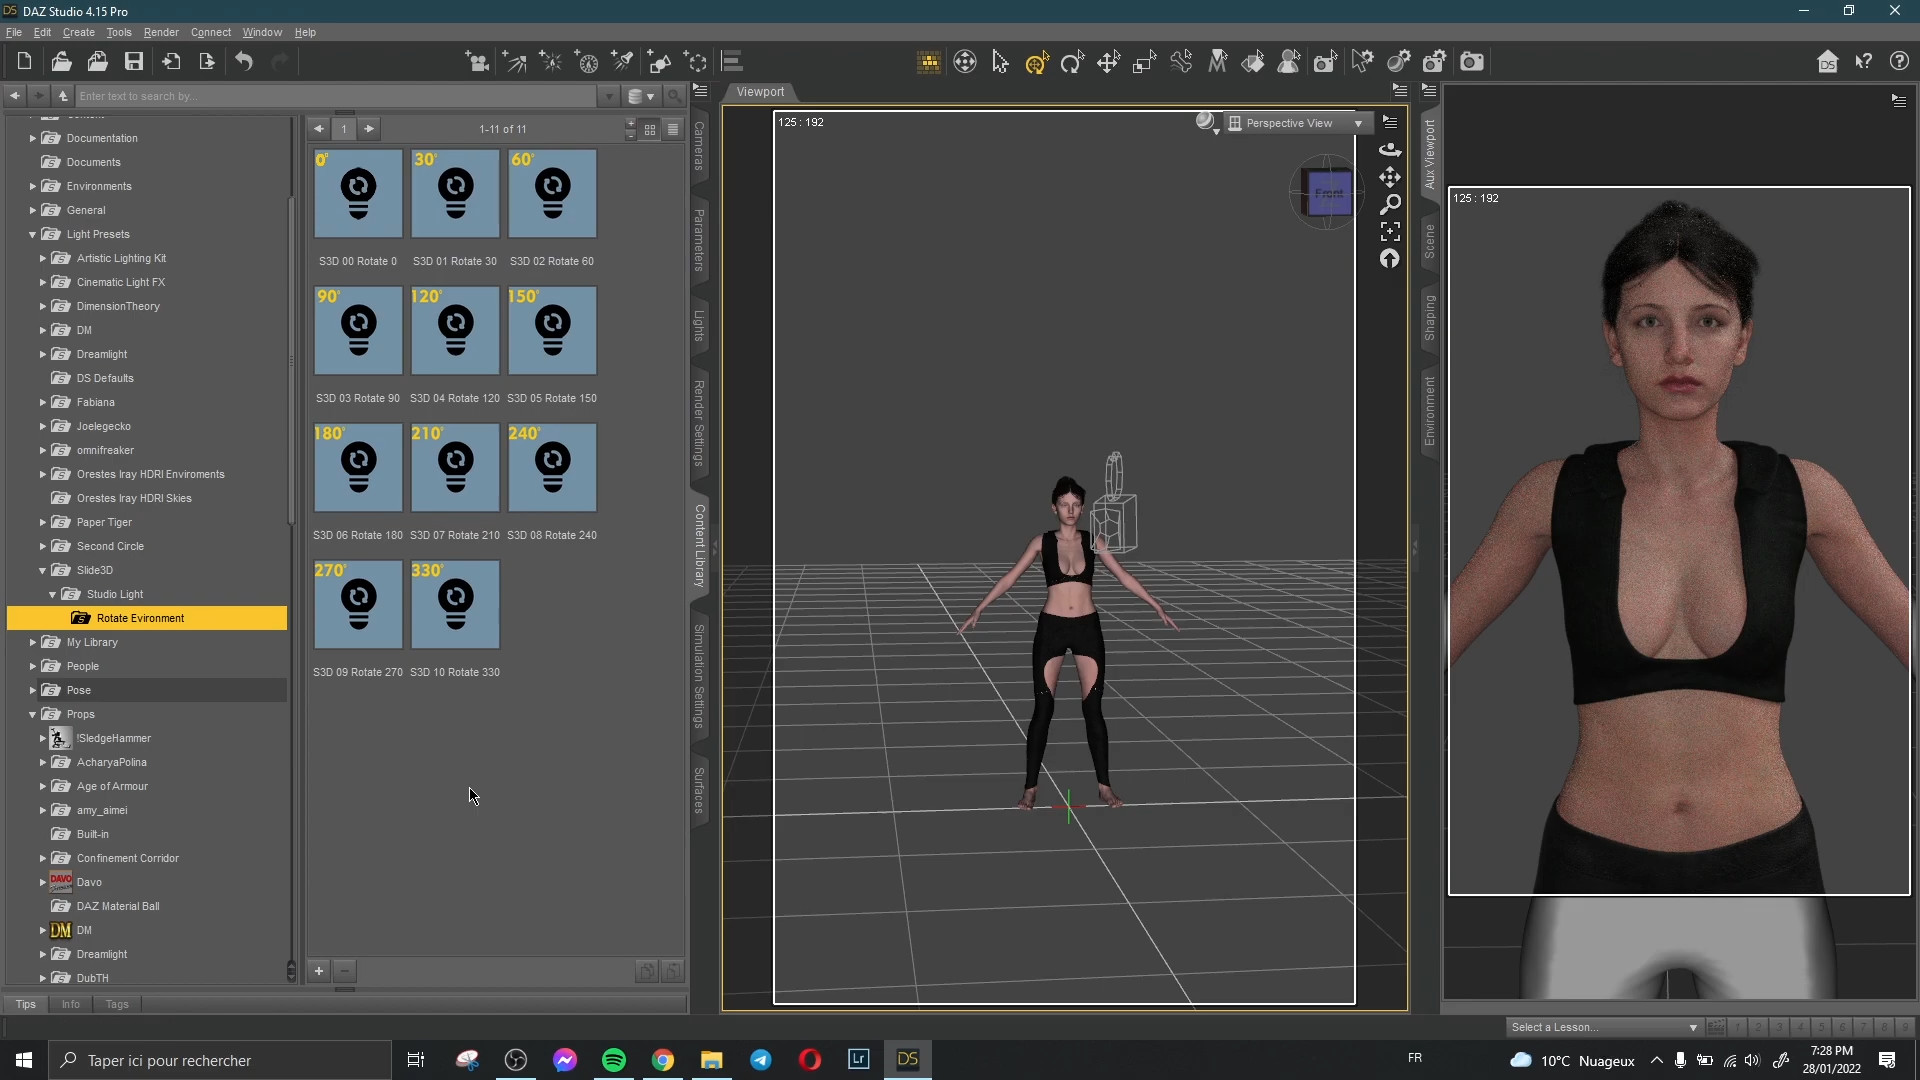This screenshot has height=1080, width=1920.
Task: Open the Select a Lesson dropdown
Action: [x=1604, y=1027]
